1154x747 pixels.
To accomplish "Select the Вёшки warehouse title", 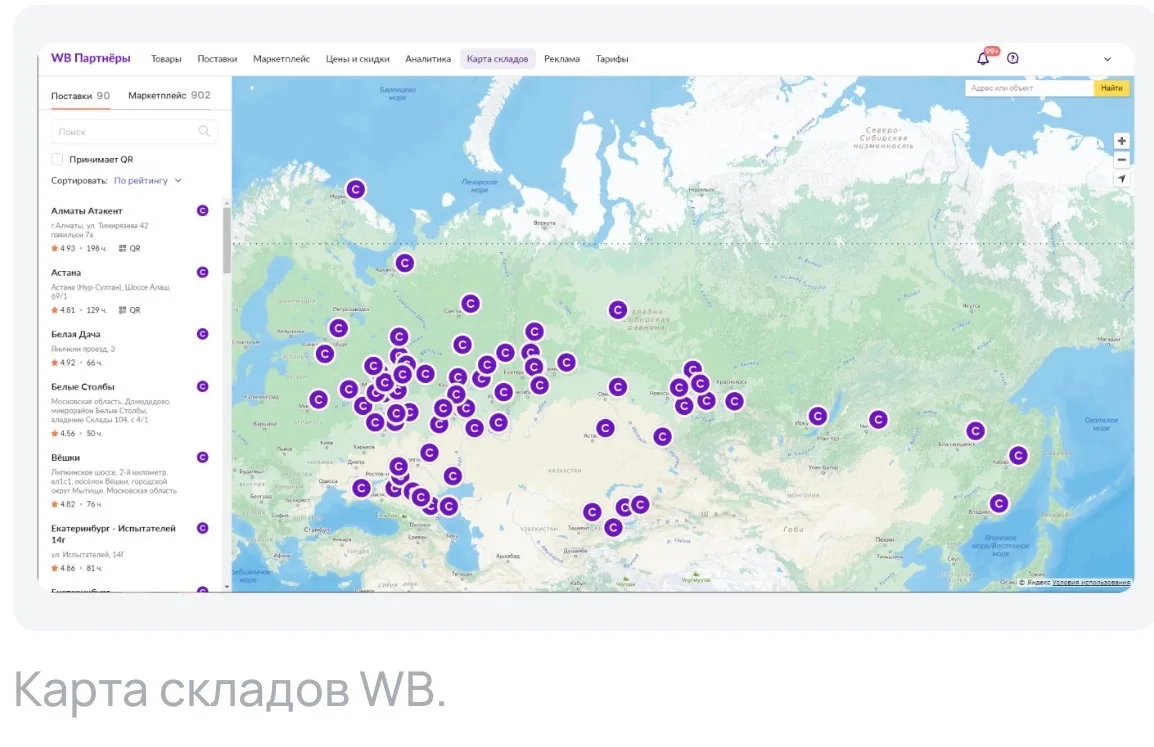I will pos(66,457).
